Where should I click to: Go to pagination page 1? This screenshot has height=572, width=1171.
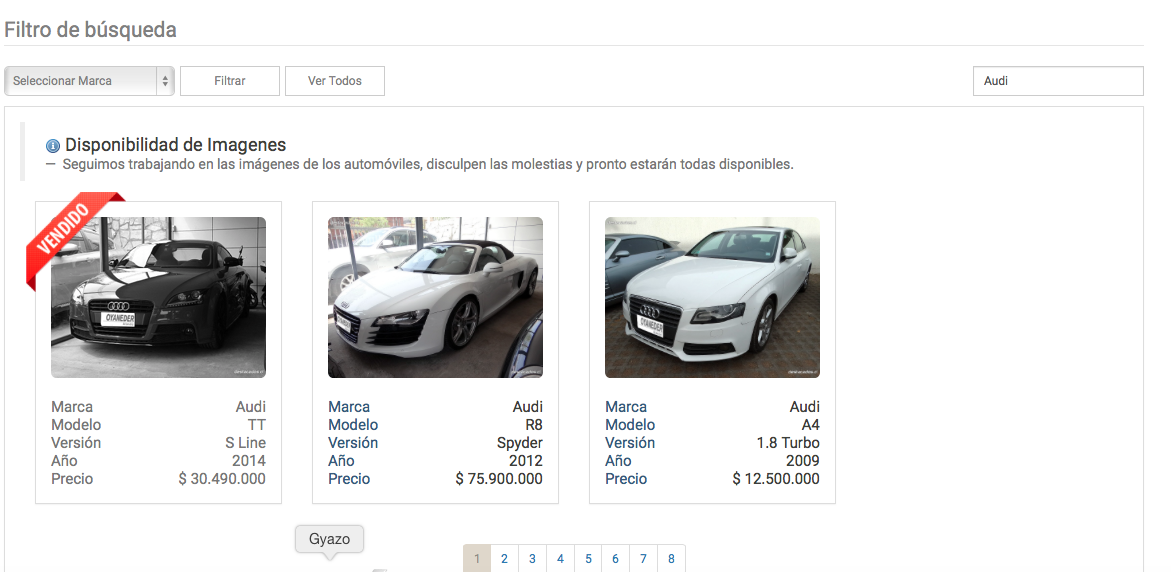tap(477, 559)
